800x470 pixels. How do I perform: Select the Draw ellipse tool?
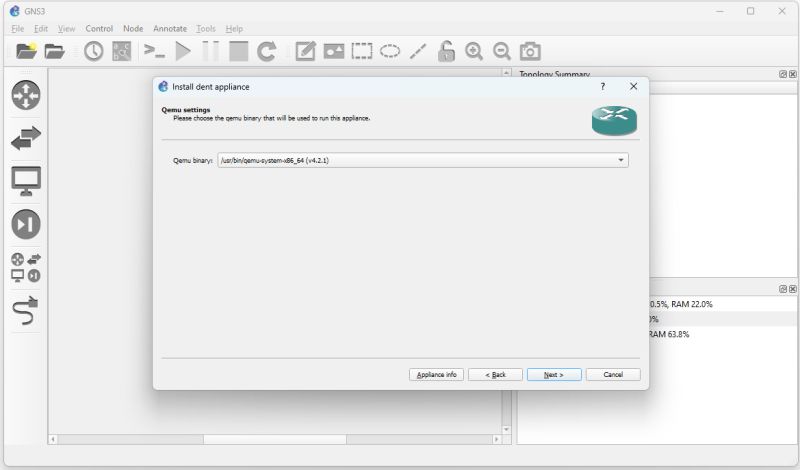click(390, 51)
